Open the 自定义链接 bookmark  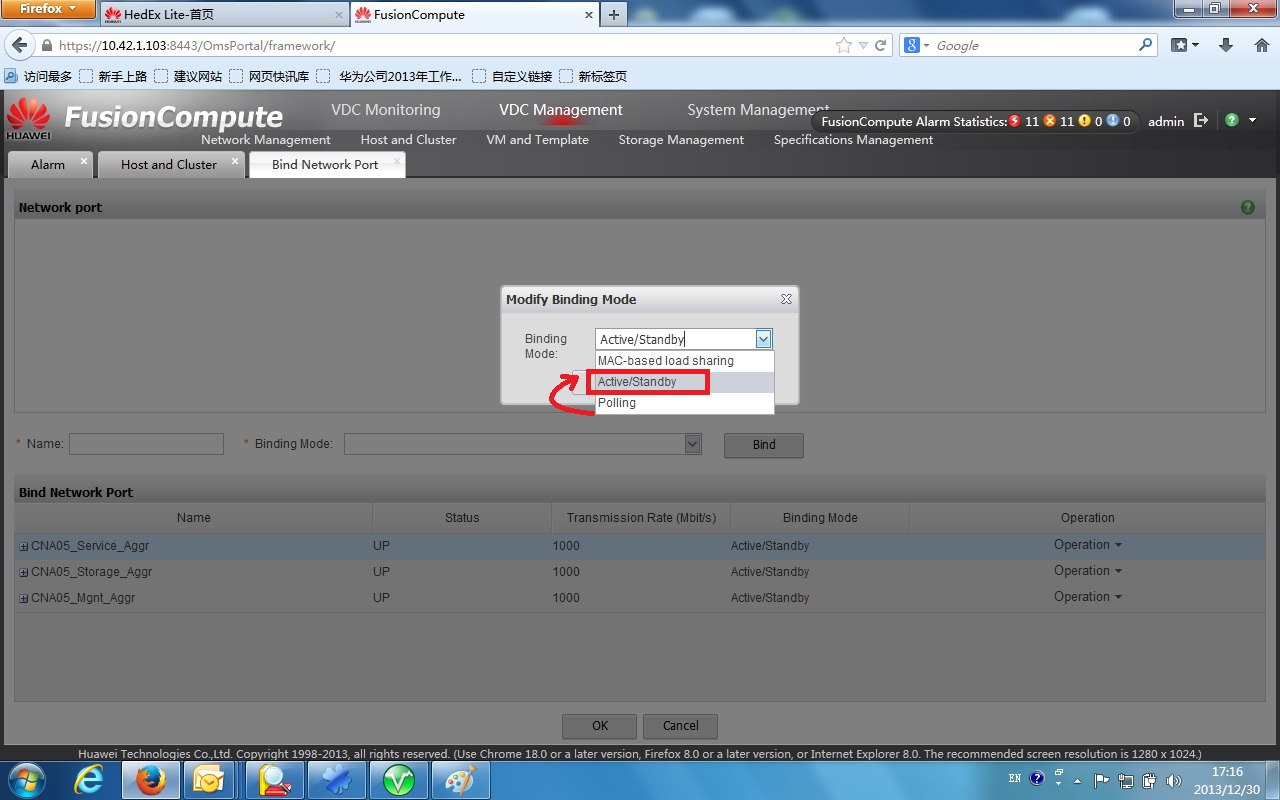tap(512, 76)
